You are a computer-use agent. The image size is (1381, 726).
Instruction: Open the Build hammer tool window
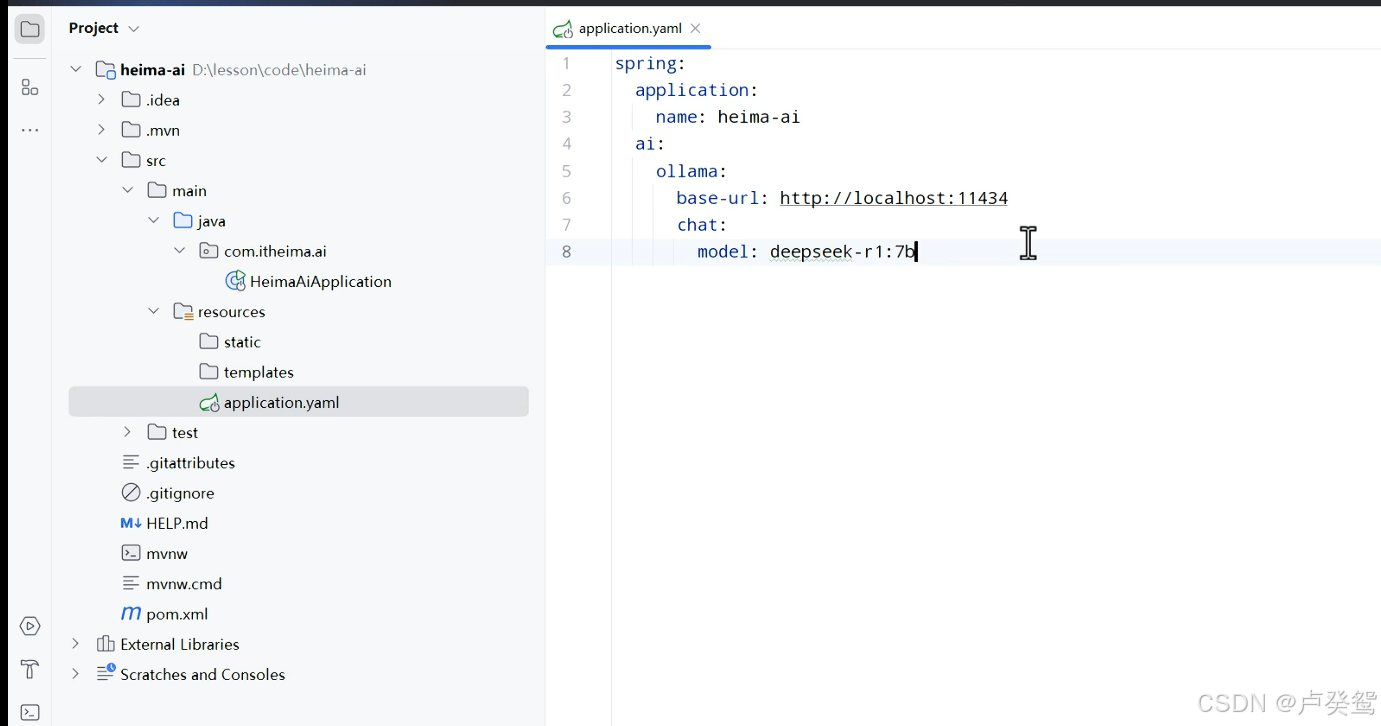30,669
